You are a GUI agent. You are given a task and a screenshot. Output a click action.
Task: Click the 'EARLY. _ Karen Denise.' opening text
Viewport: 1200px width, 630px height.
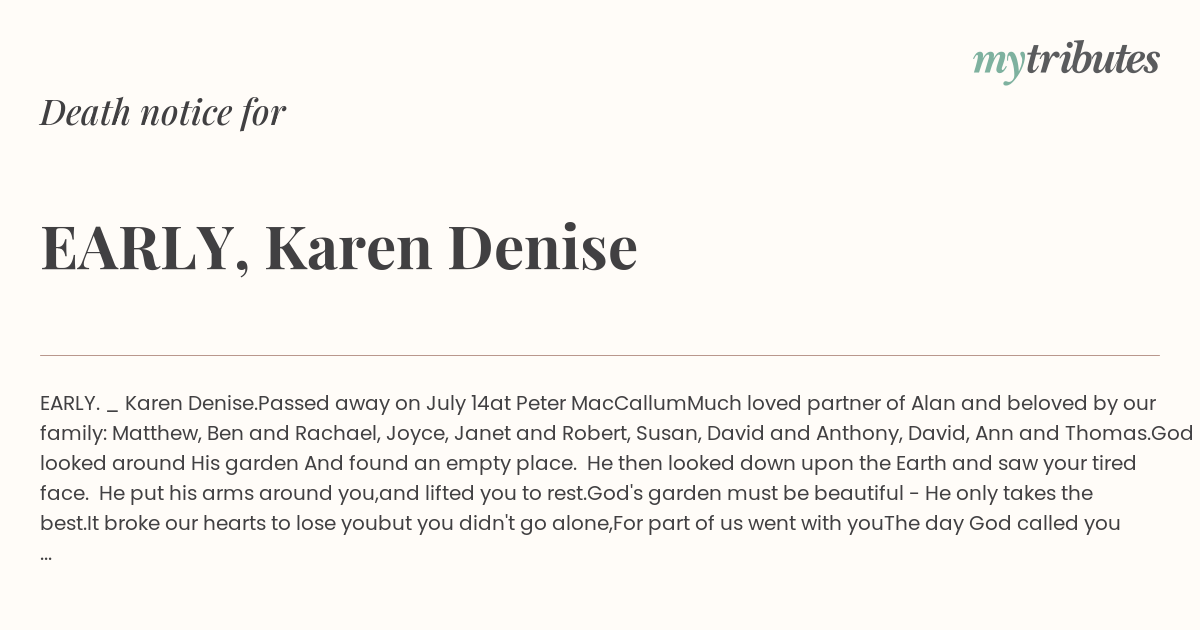coord(149,404)
